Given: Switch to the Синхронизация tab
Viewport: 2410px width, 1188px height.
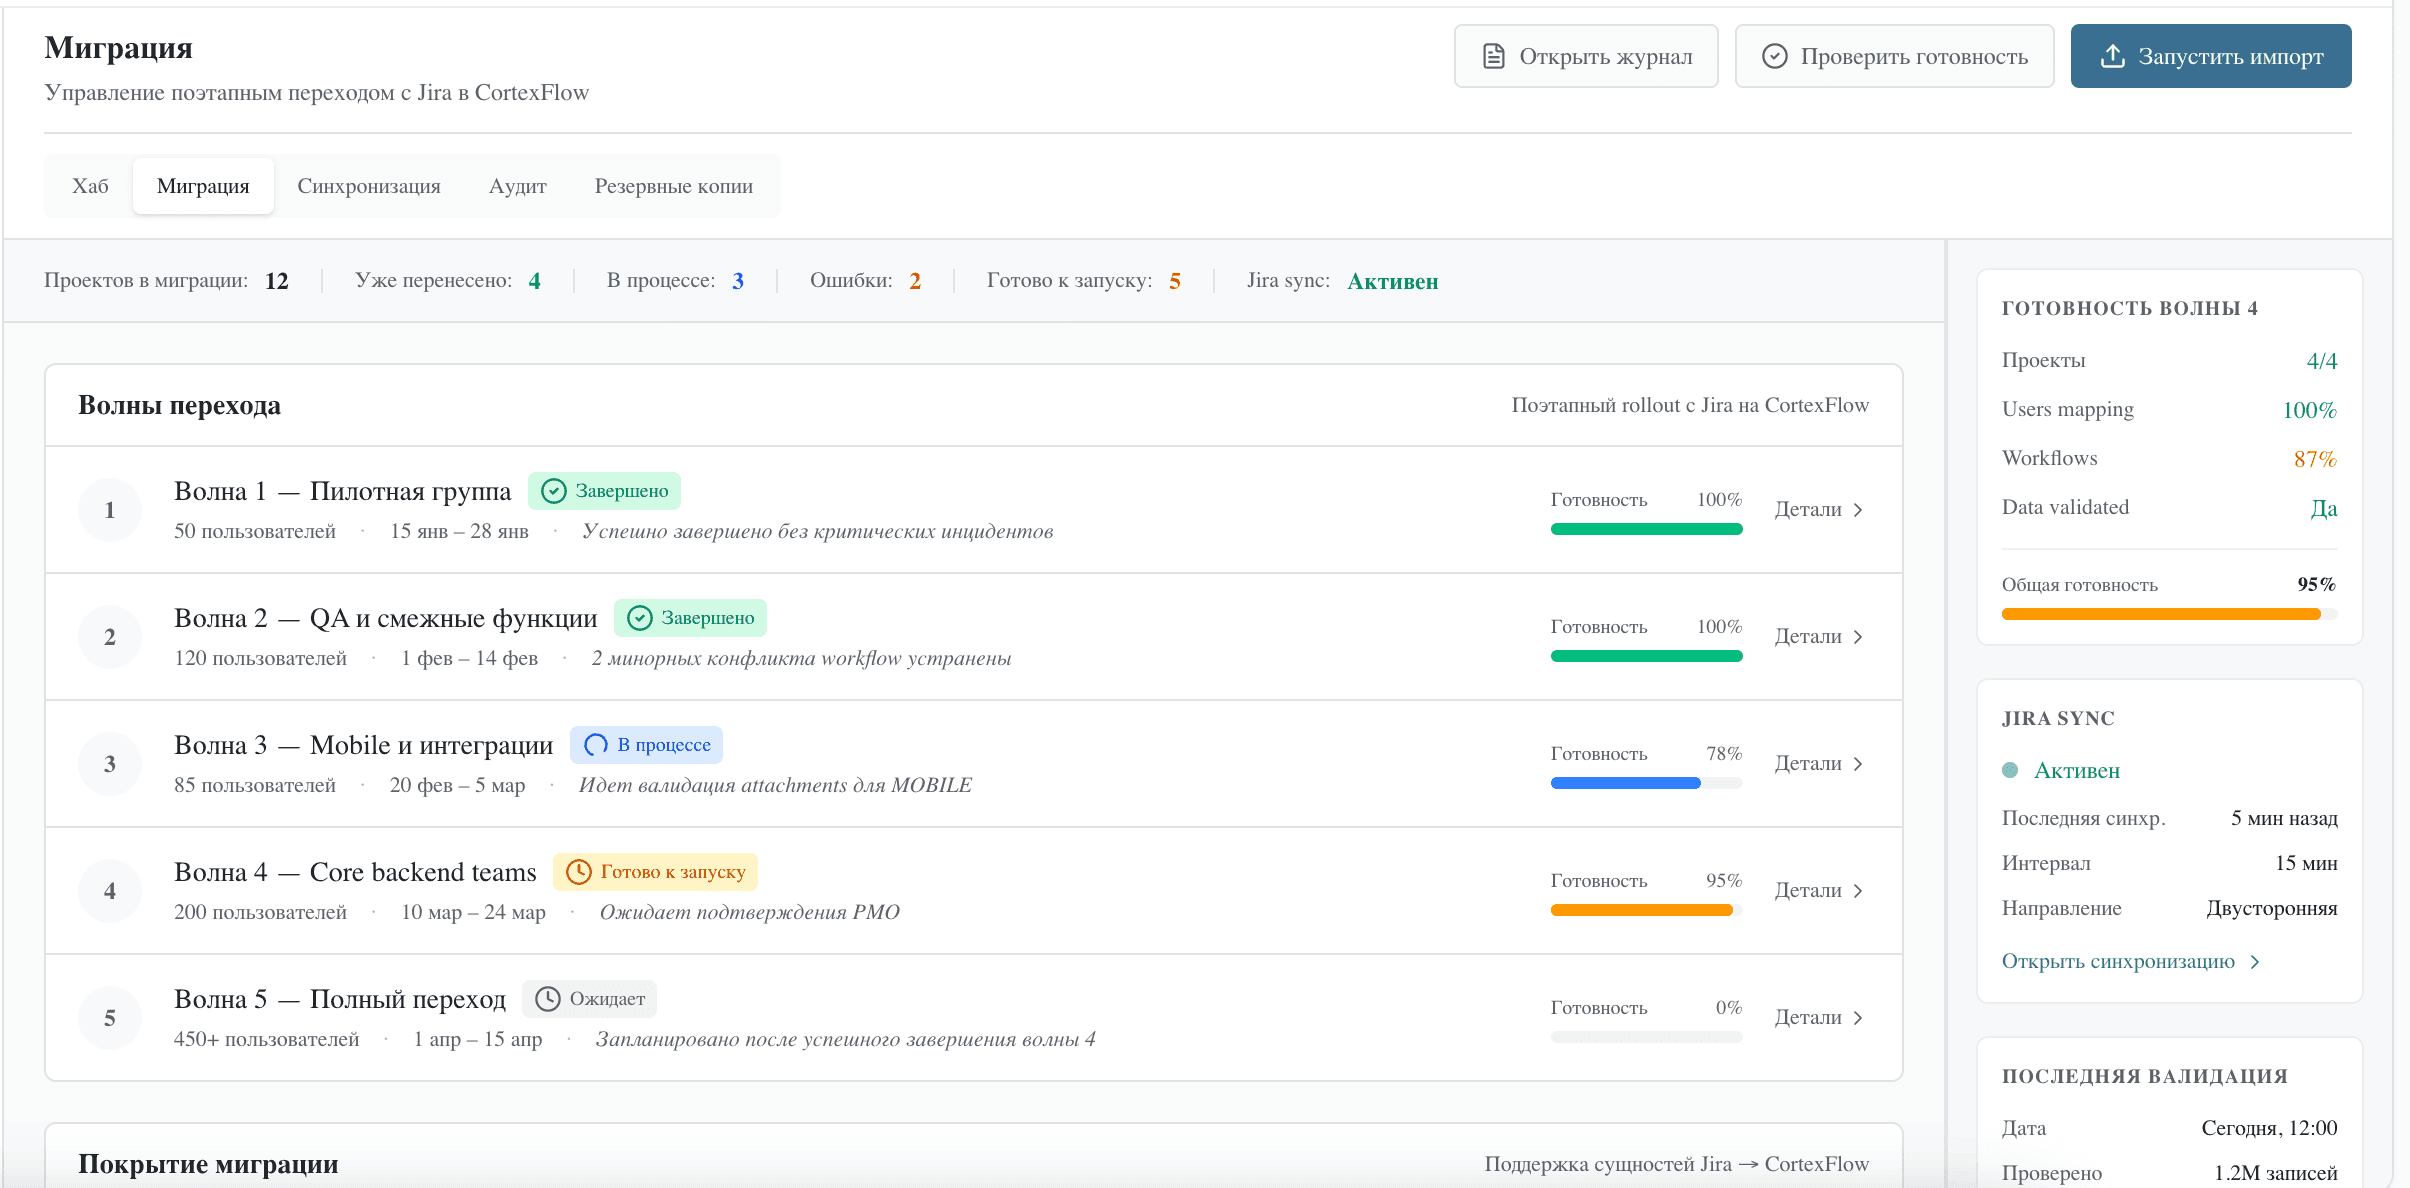Looking at the screenshot, I should click(368, 185).
